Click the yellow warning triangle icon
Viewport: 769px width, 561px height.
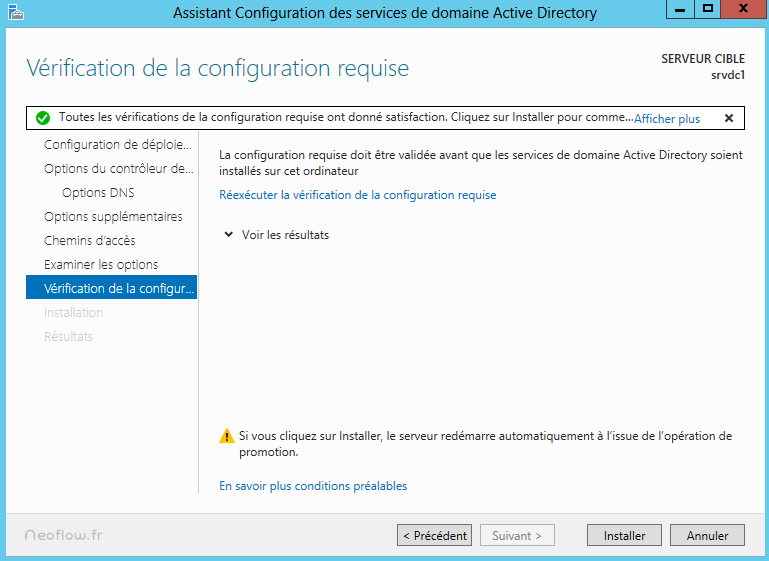pos(226,437)
